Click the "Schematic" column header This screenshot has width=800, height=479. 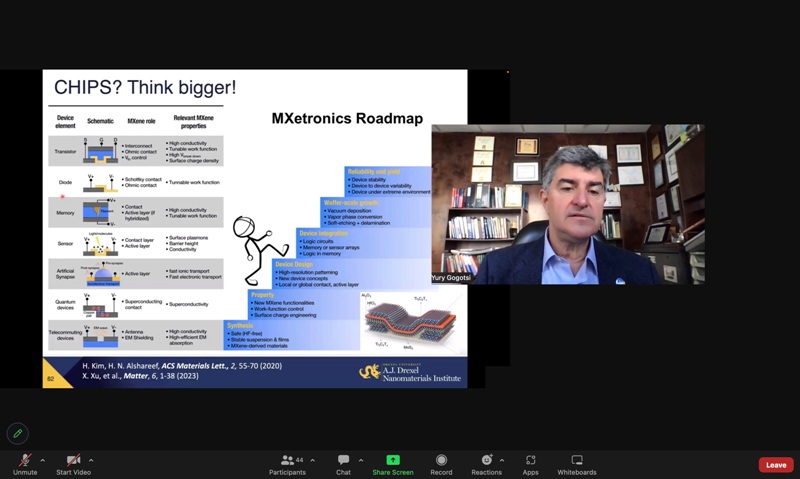[100, 121]
